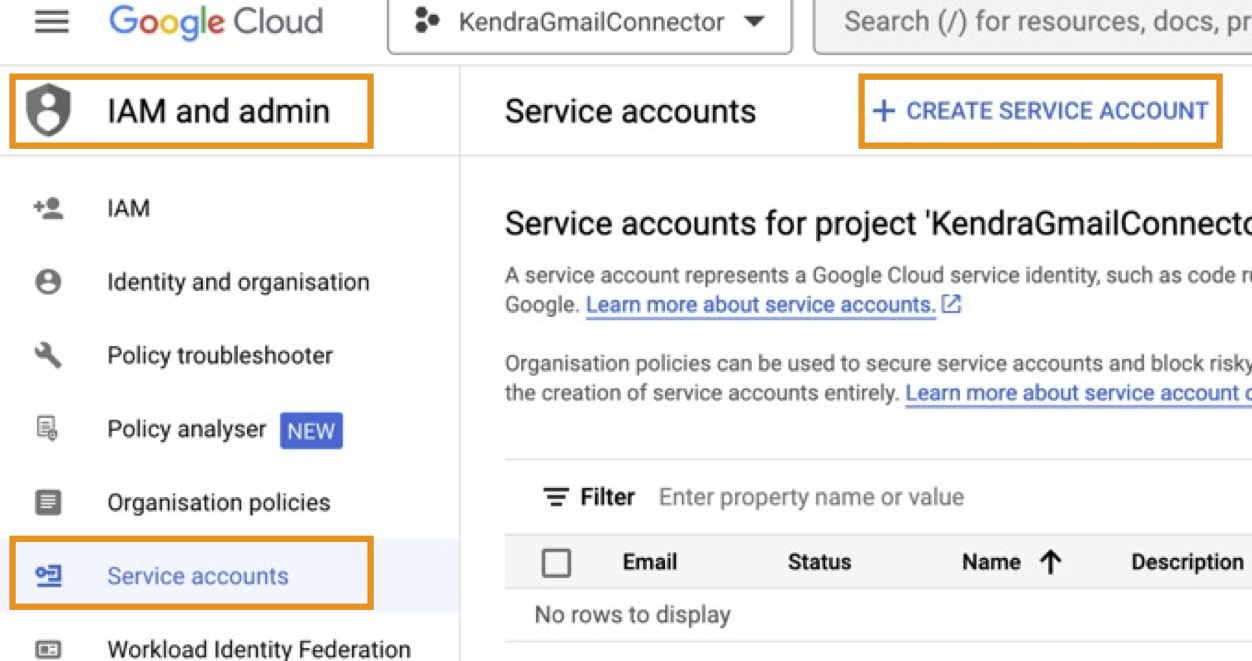
Task: Open the IAM menu item
Action: click(129, 209)
